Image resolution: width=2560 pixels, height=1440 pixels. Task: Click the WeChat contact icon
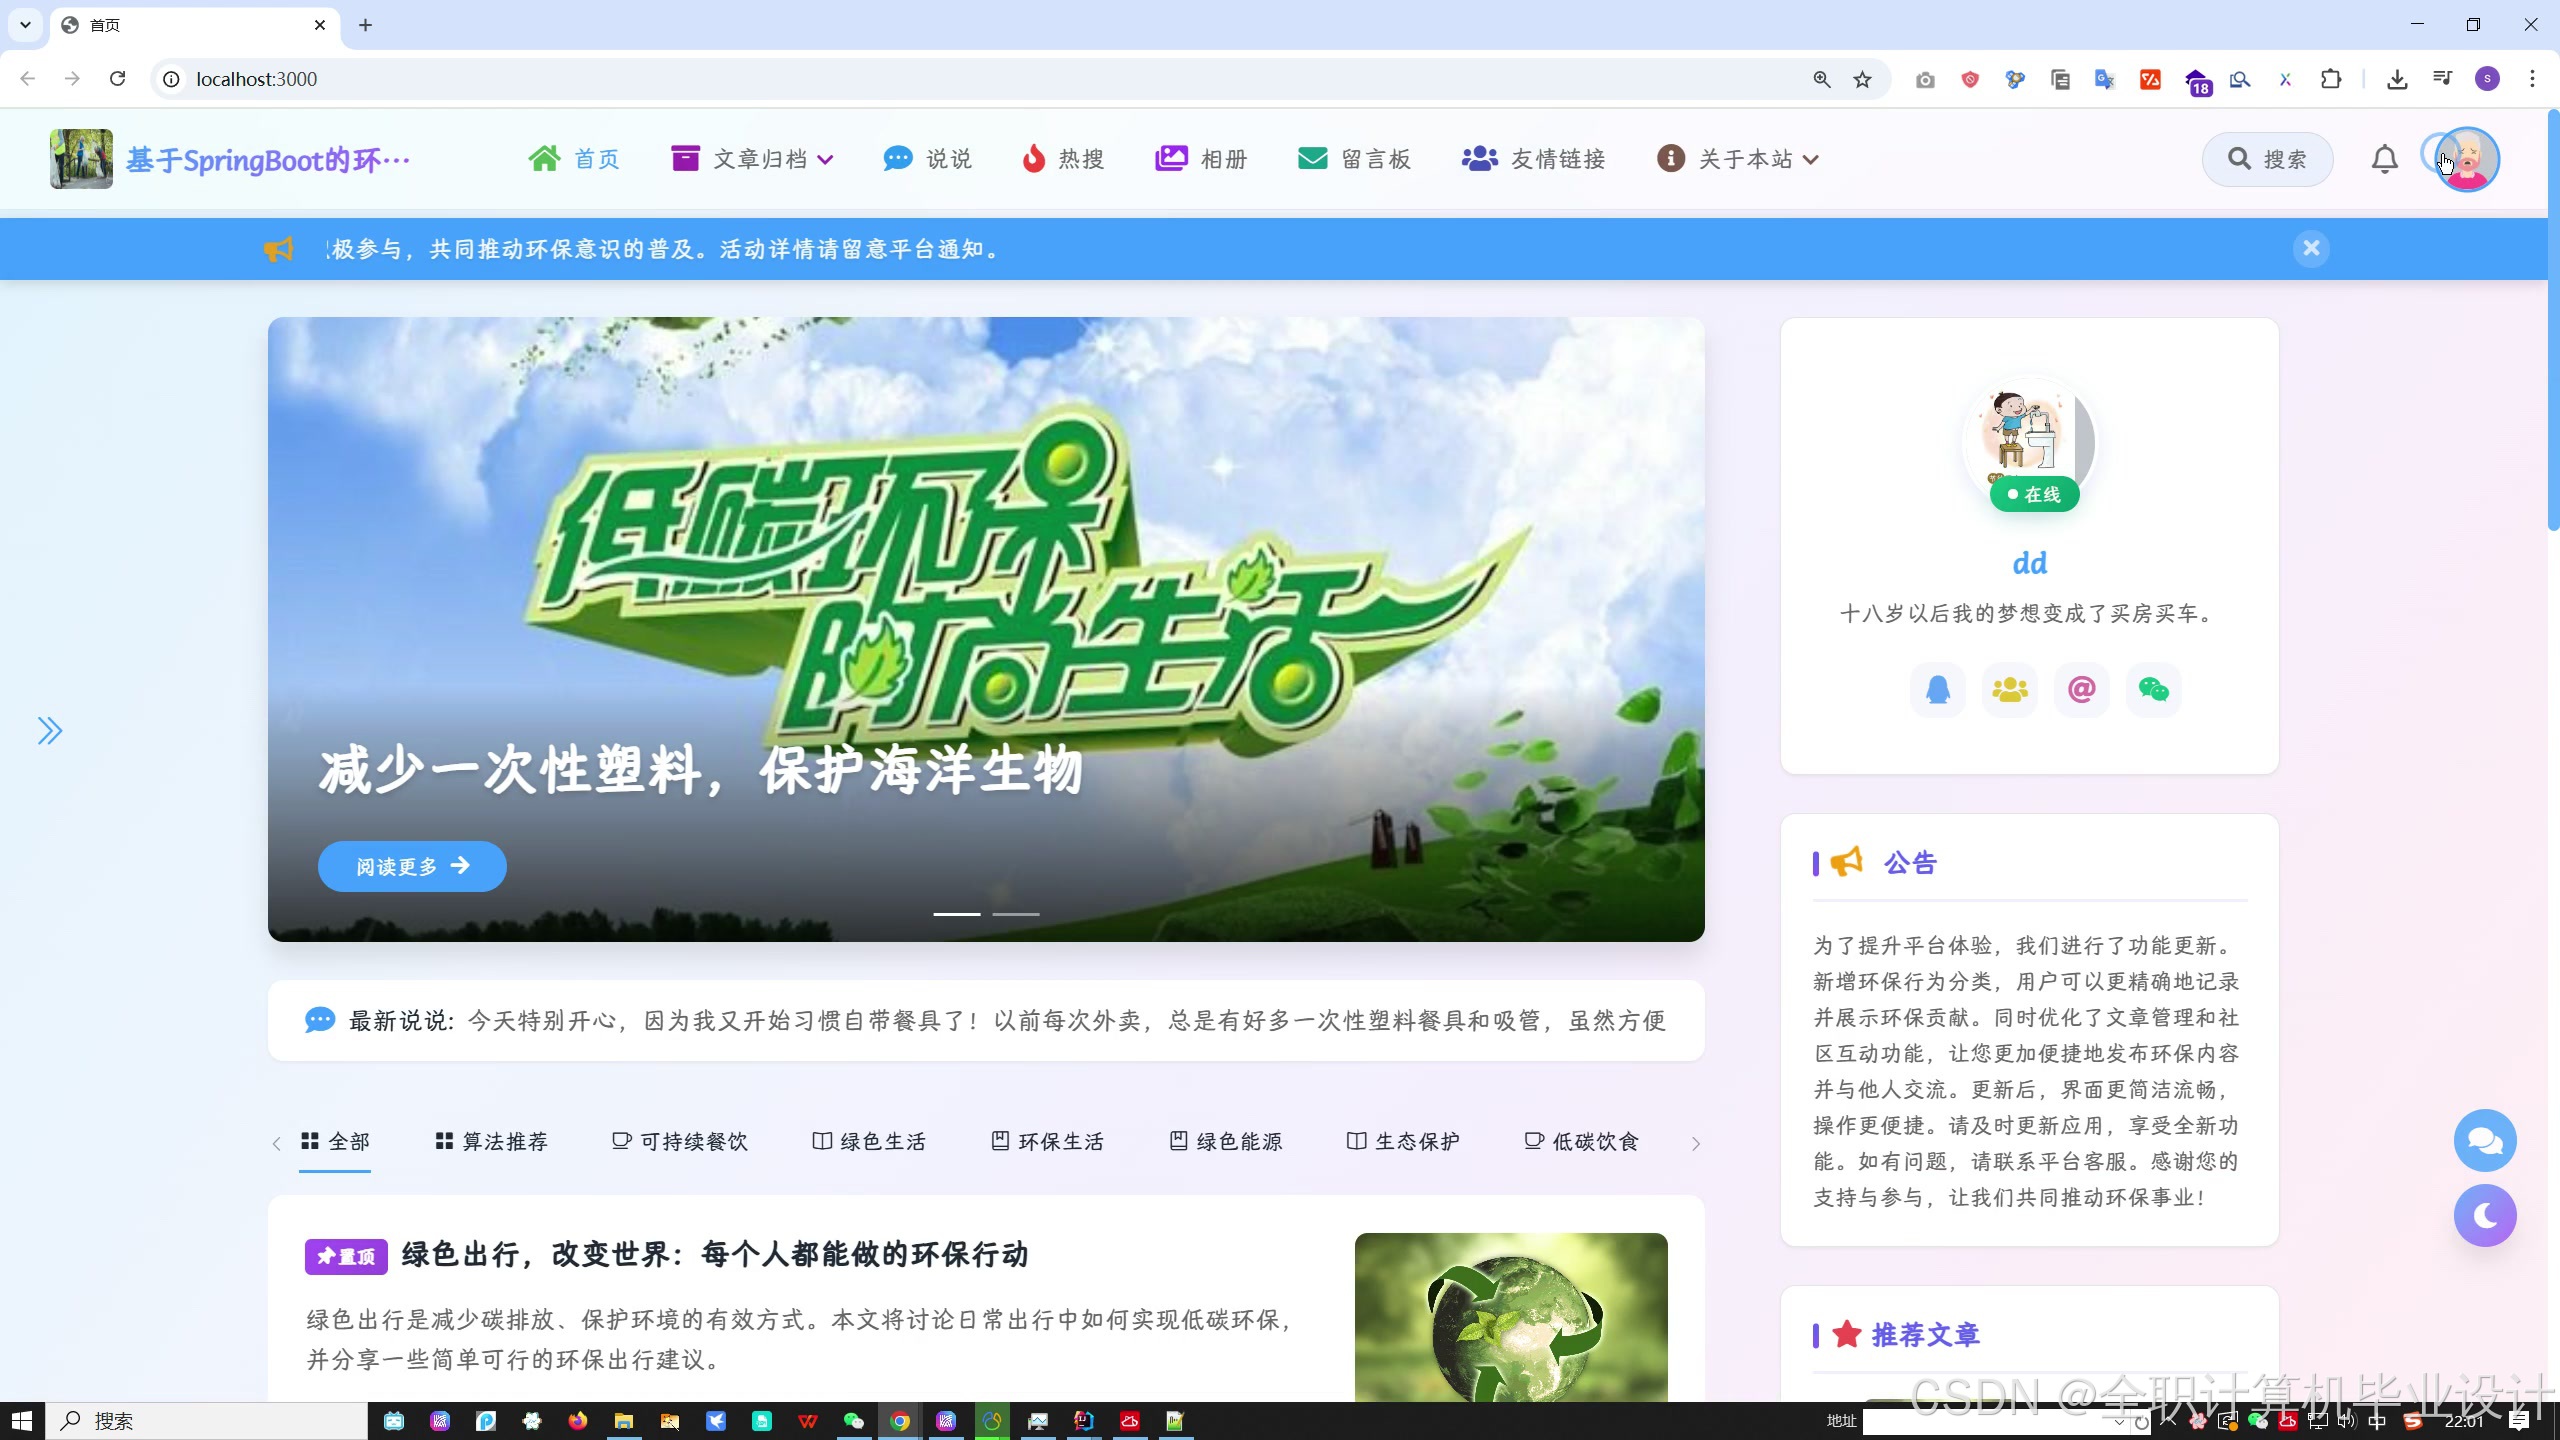click(2153, 690)
